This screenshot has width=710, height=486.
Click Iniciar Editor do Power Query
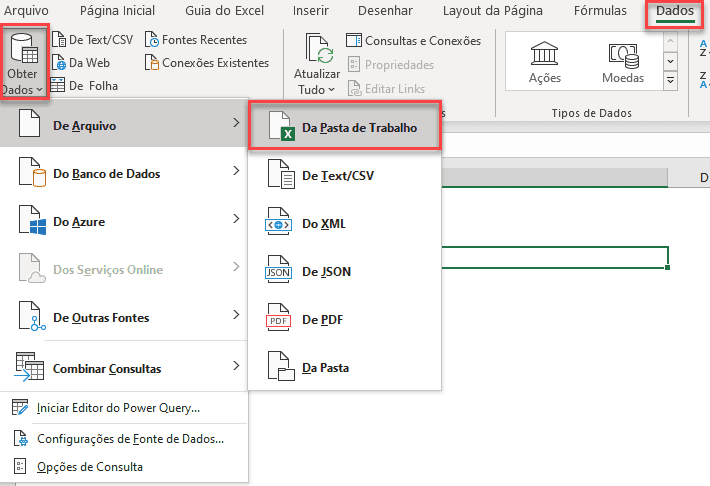(124, 408)
